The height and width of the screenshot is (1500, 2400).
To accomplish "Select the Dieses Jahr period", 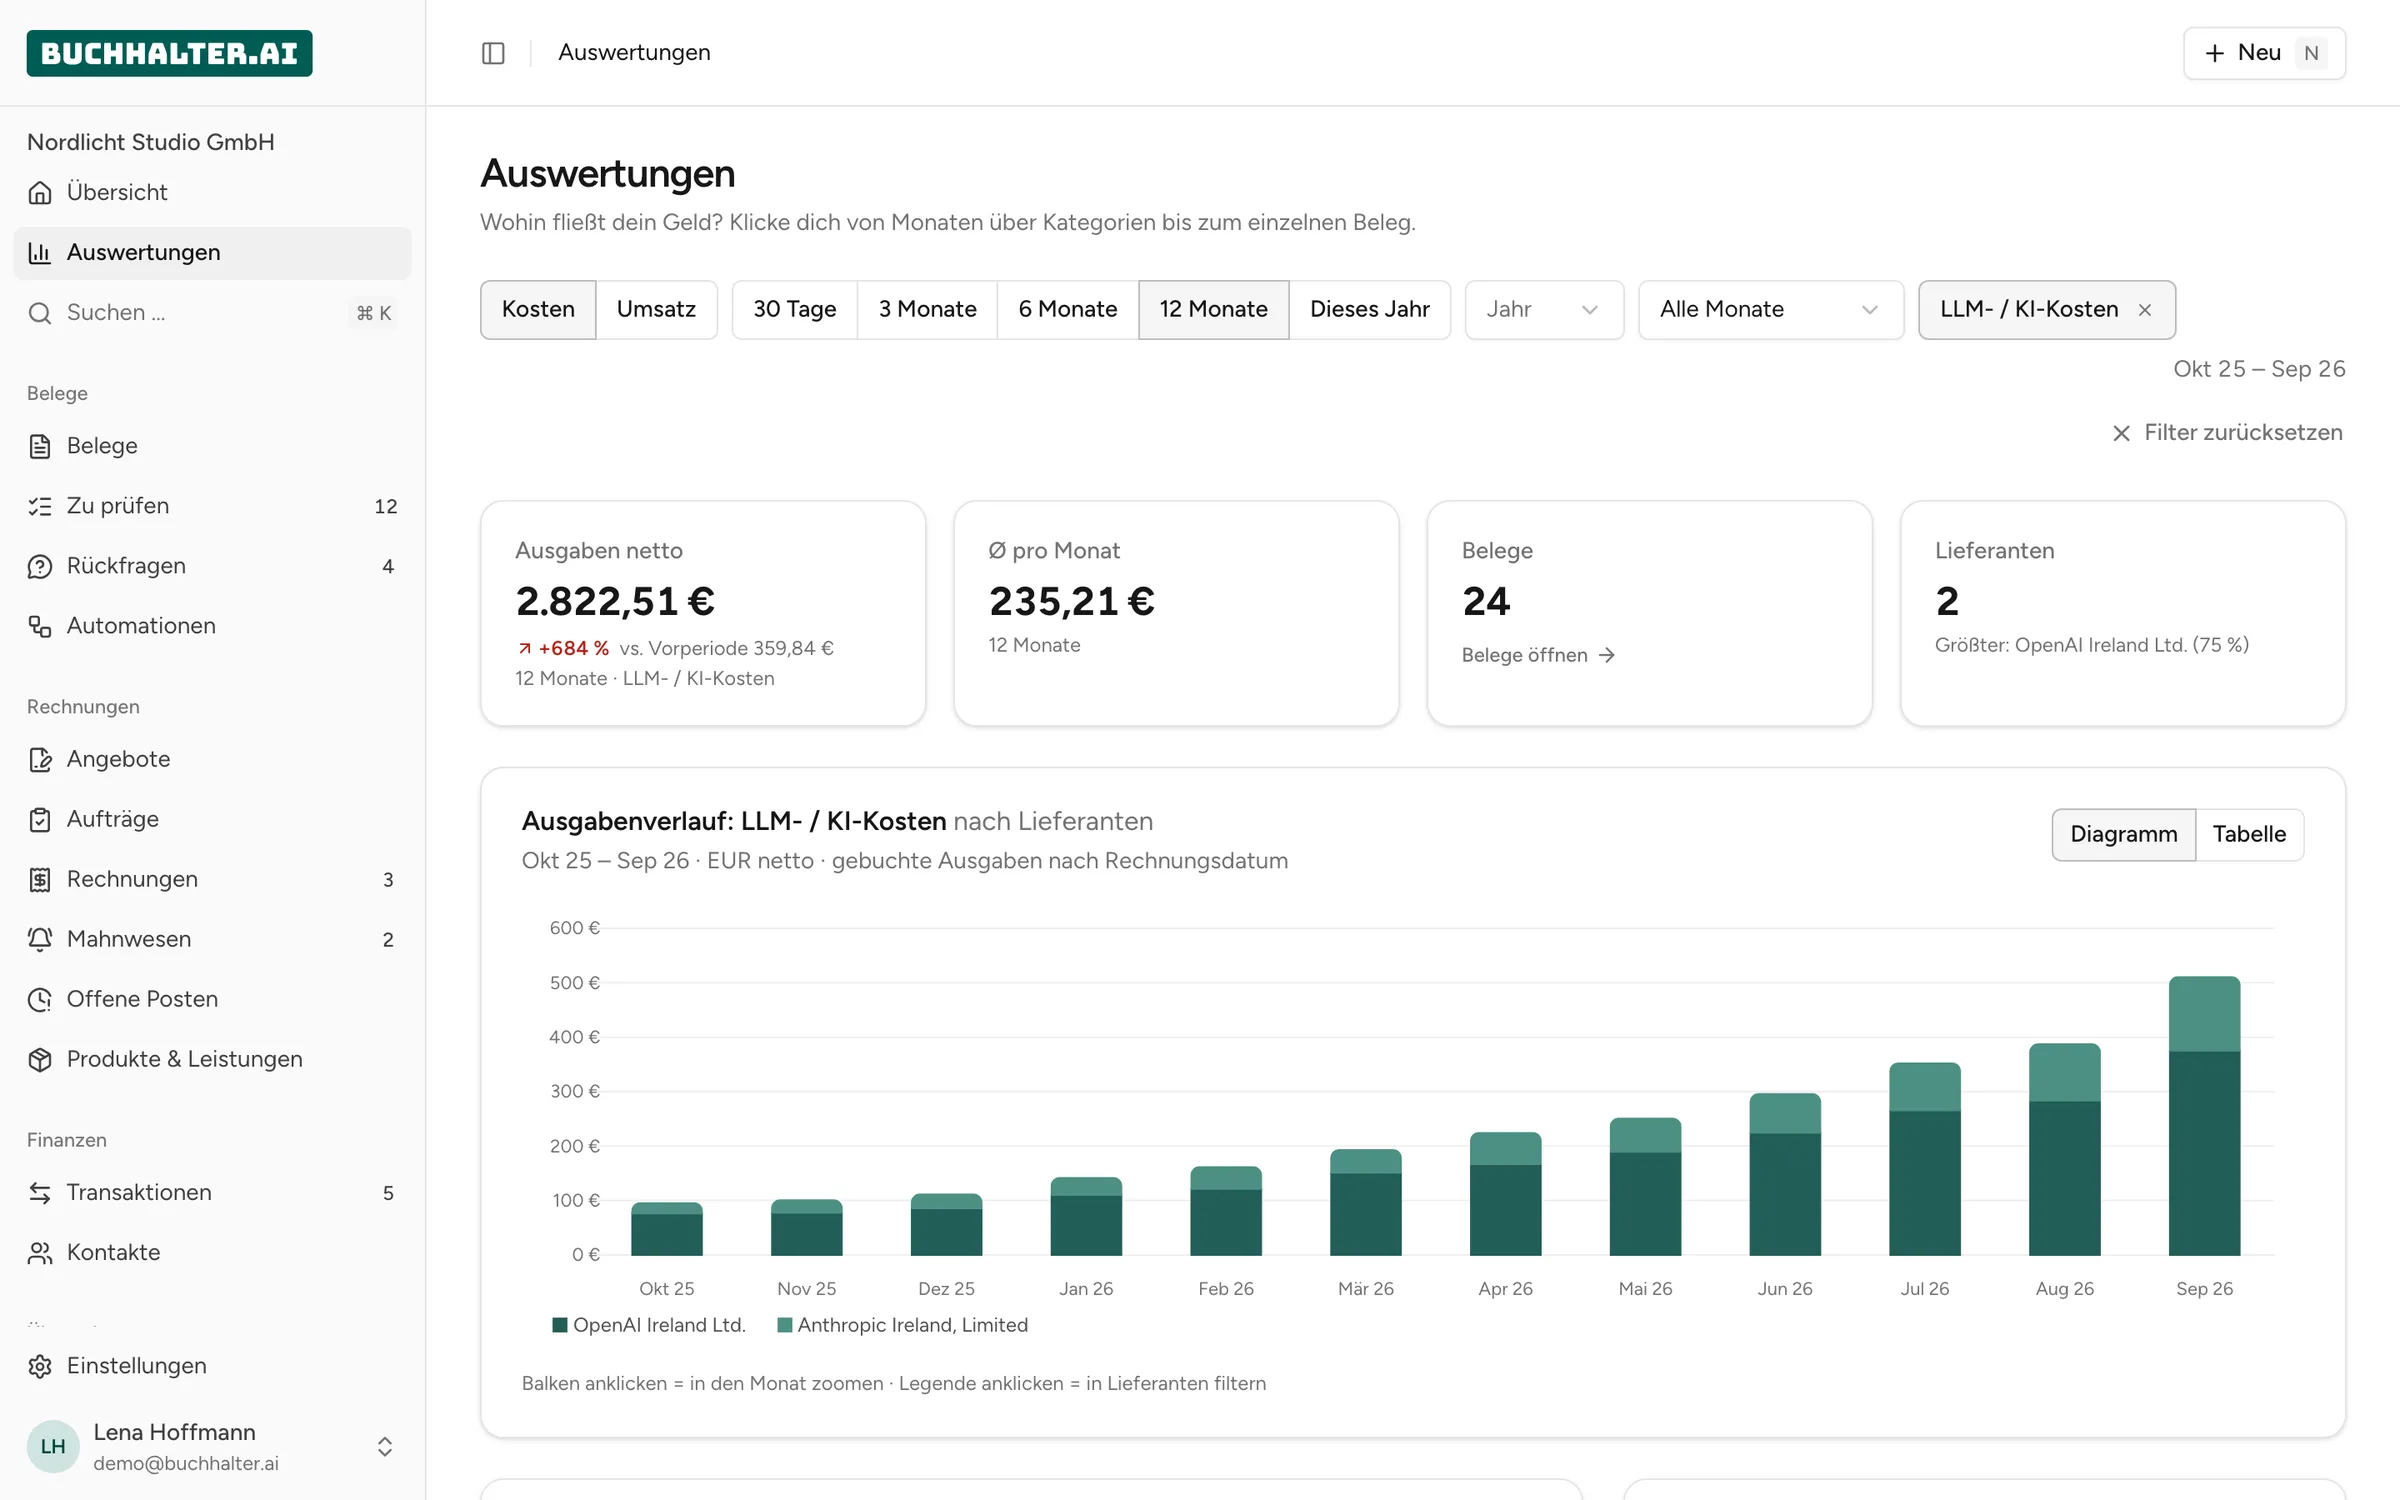I will [x=1370, y=310].
